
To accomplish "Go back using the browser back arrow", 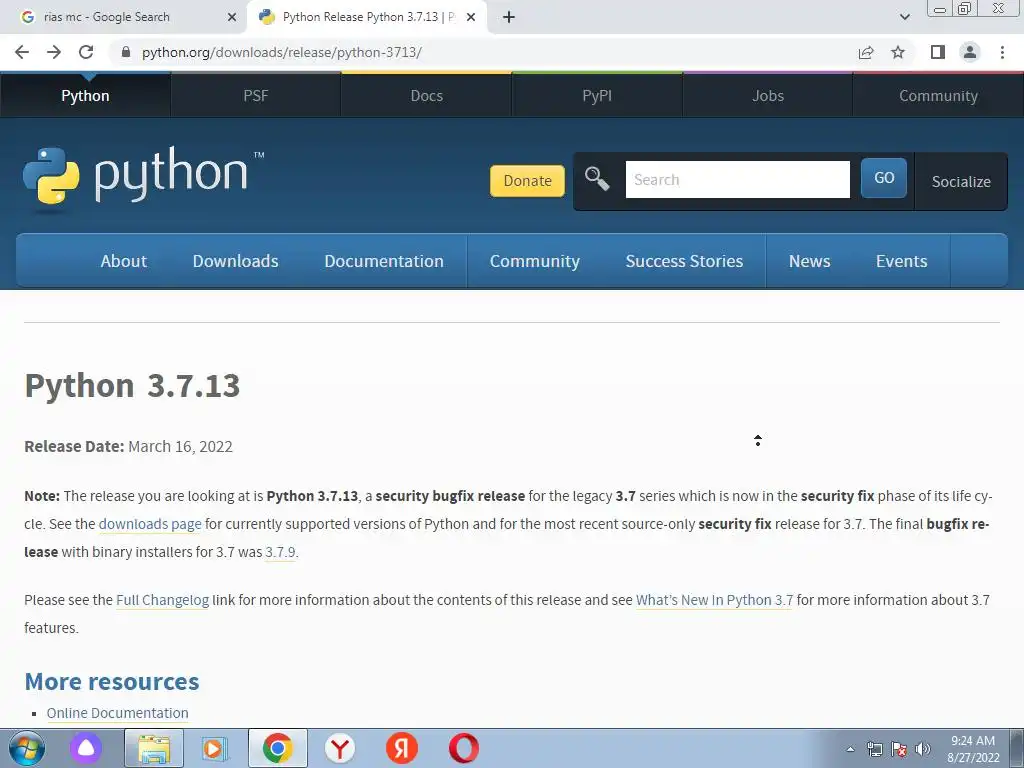I will point(22,52).
